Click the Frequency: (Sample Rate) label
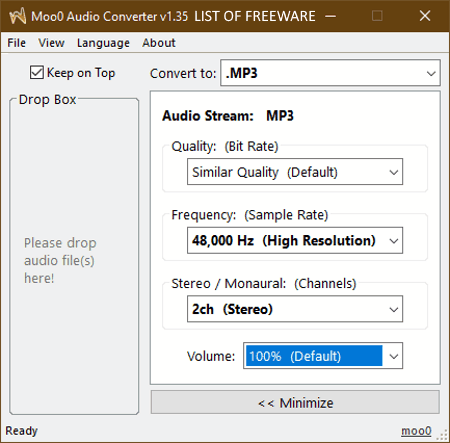The height and width of the screenshot is (443, 450). point(250,215)
